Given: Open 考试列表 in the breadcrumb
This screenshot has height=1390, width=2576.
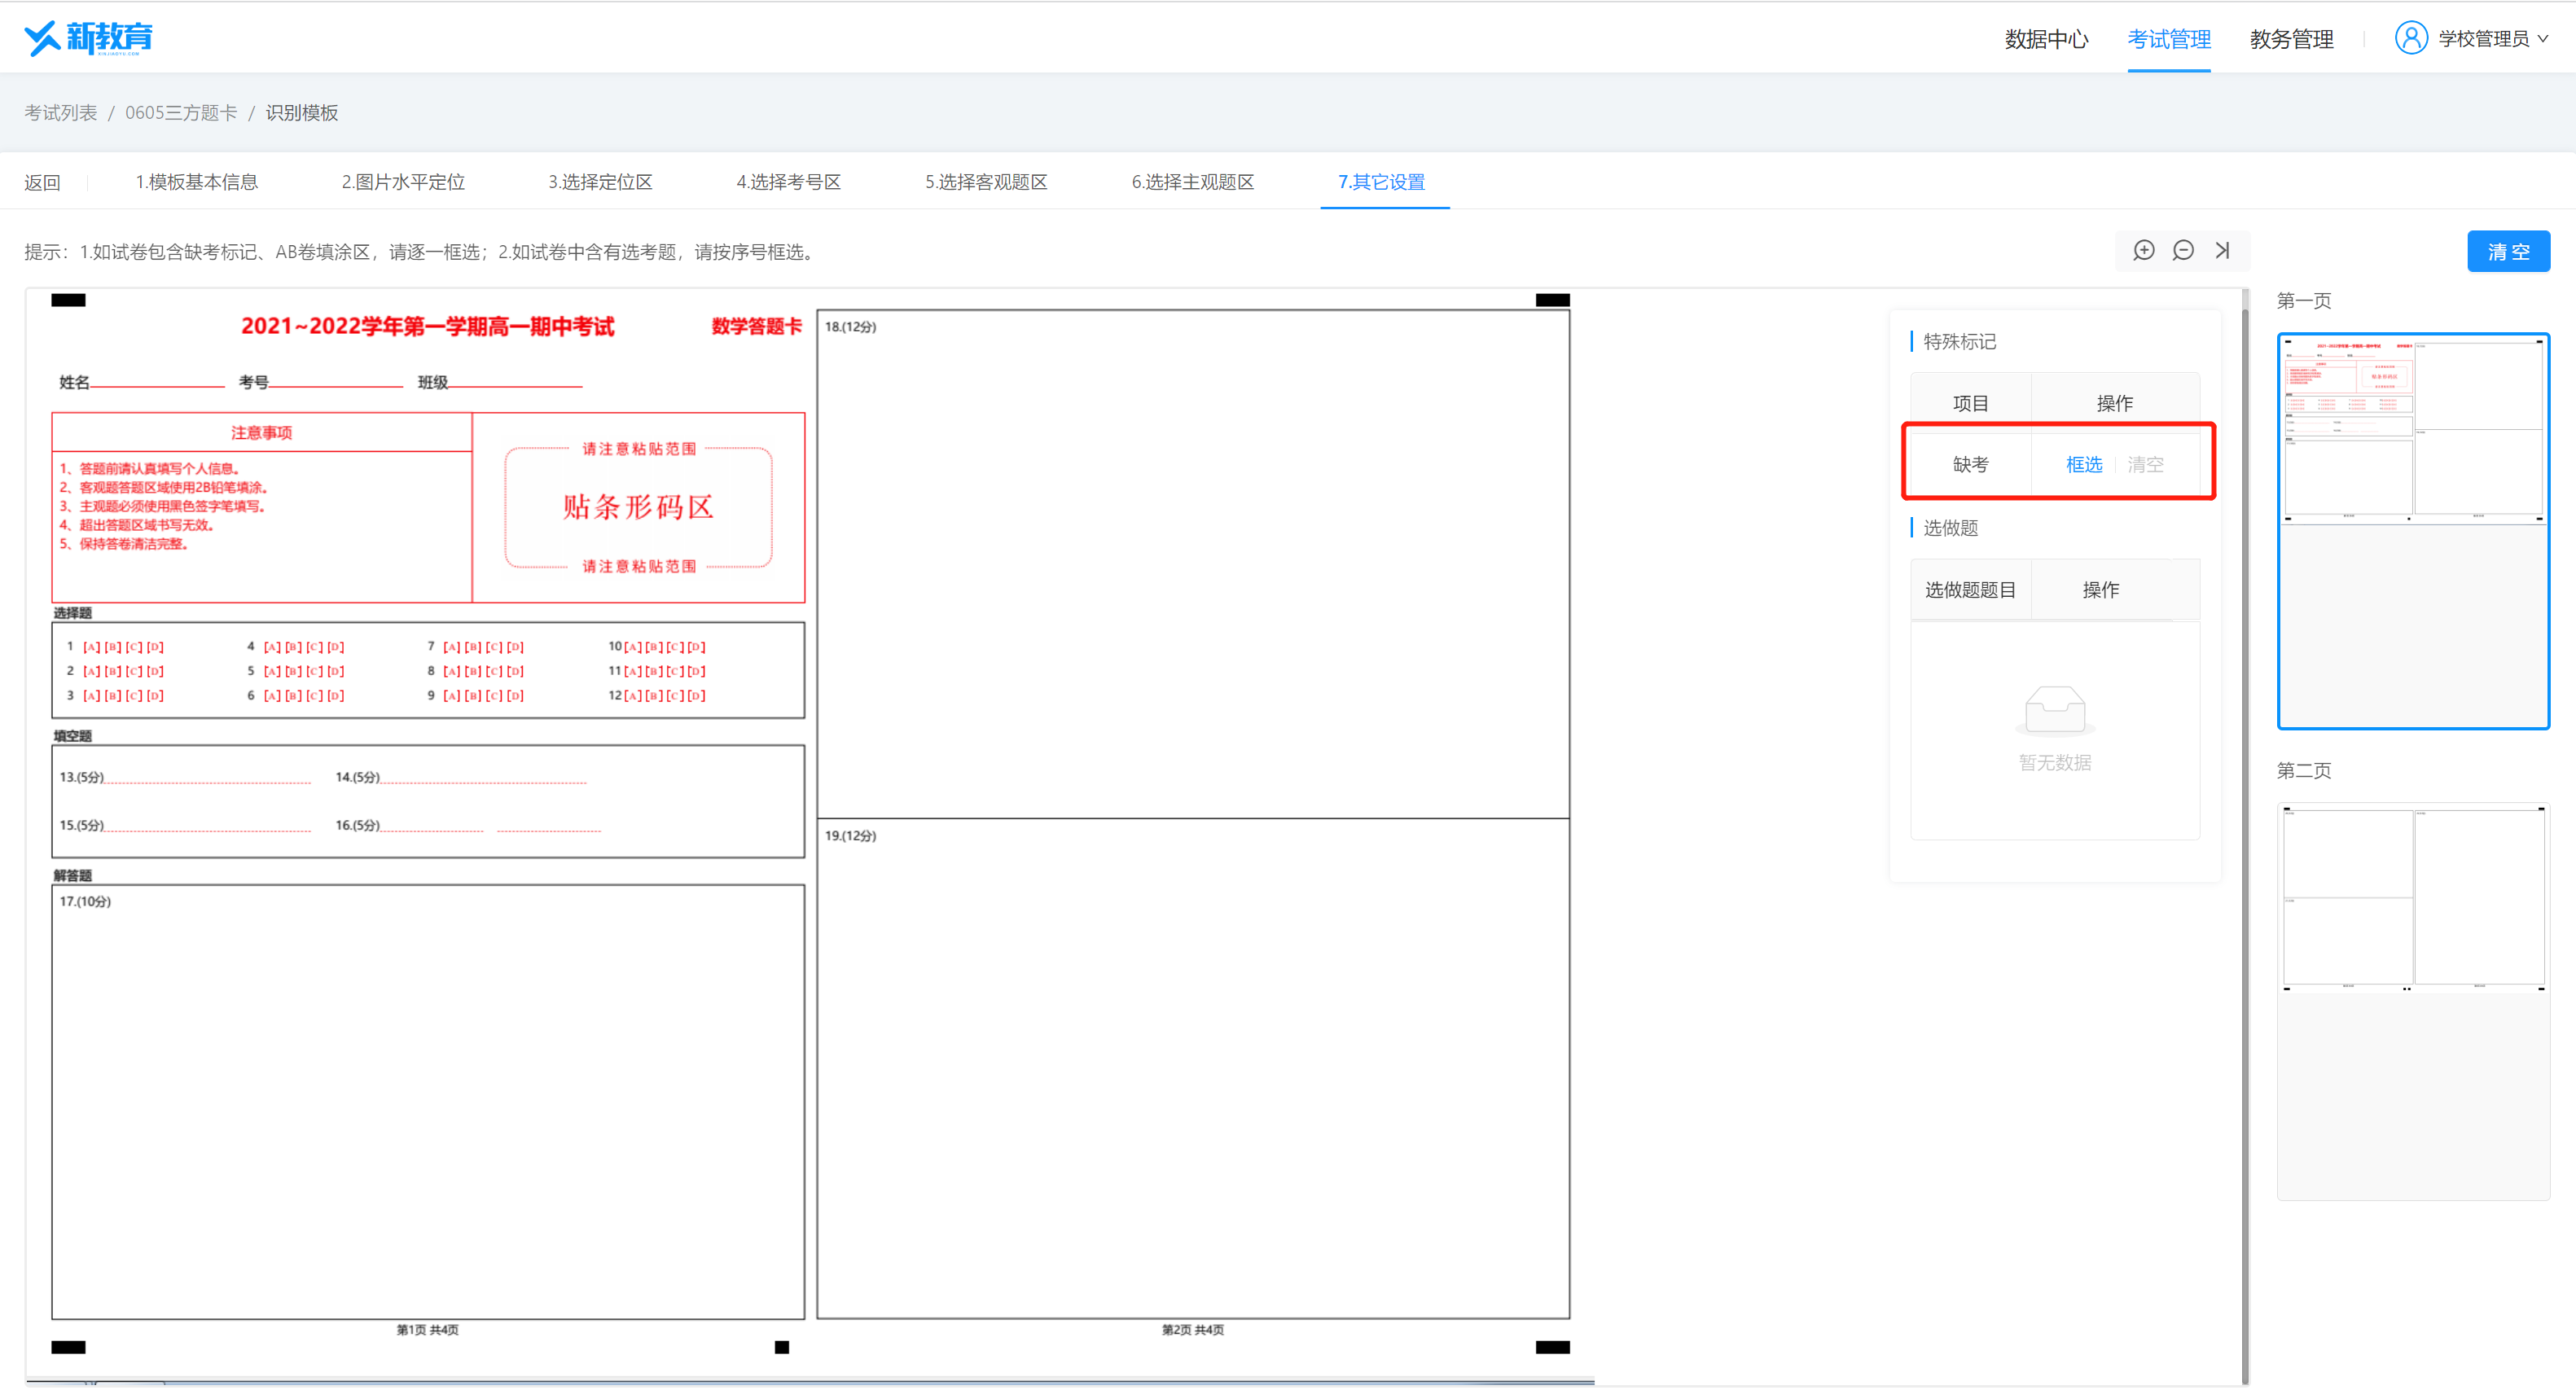Looking at the screenshot, I should pos(61,113).
